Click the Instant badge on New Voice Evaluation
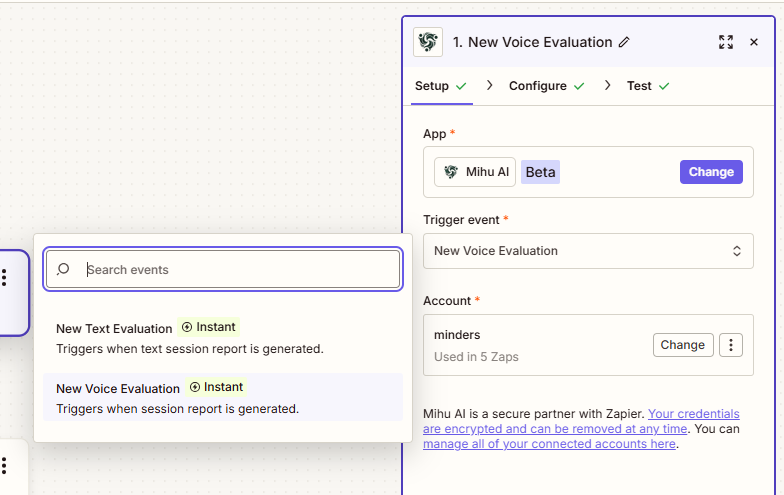 [x=216, y=387]
